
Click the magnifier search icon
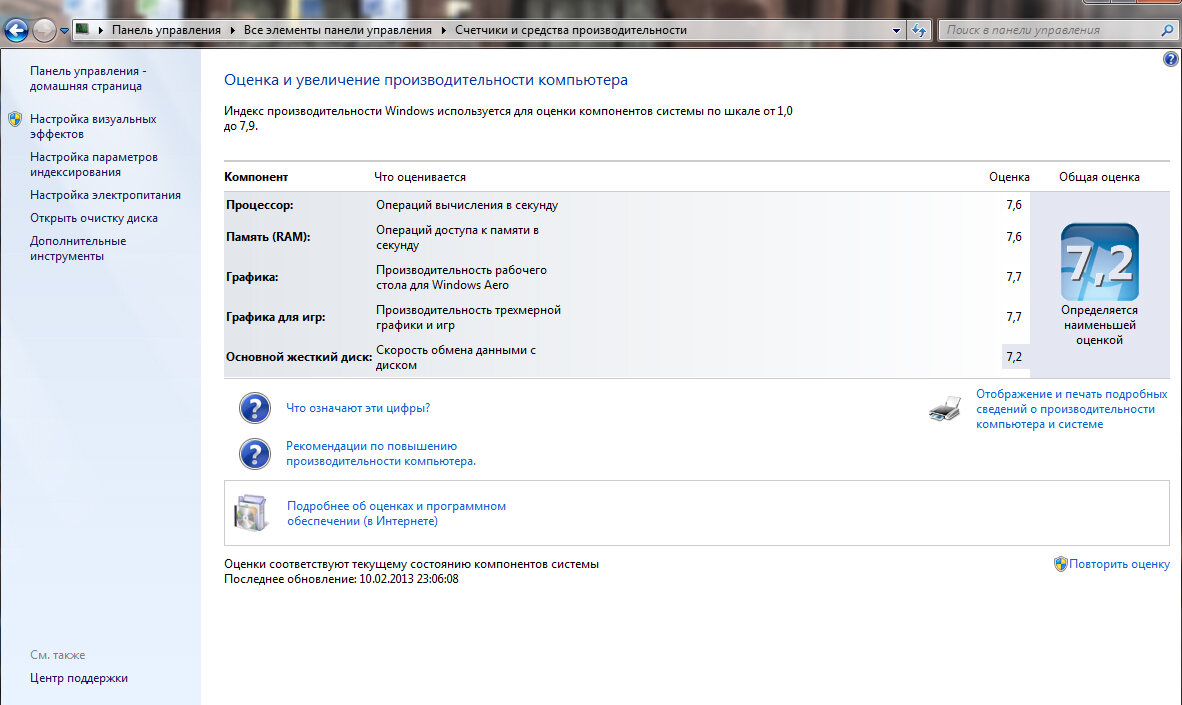click(x=1168, y=30)
